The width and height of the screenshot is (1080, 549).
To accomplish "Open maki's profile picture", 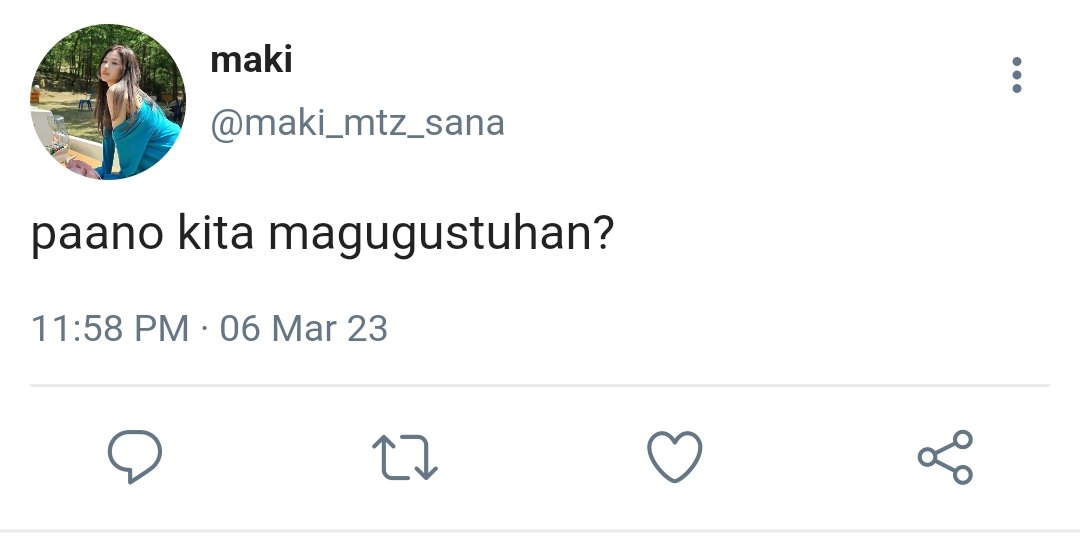I will pyautogui.click(x=107, y=102).
